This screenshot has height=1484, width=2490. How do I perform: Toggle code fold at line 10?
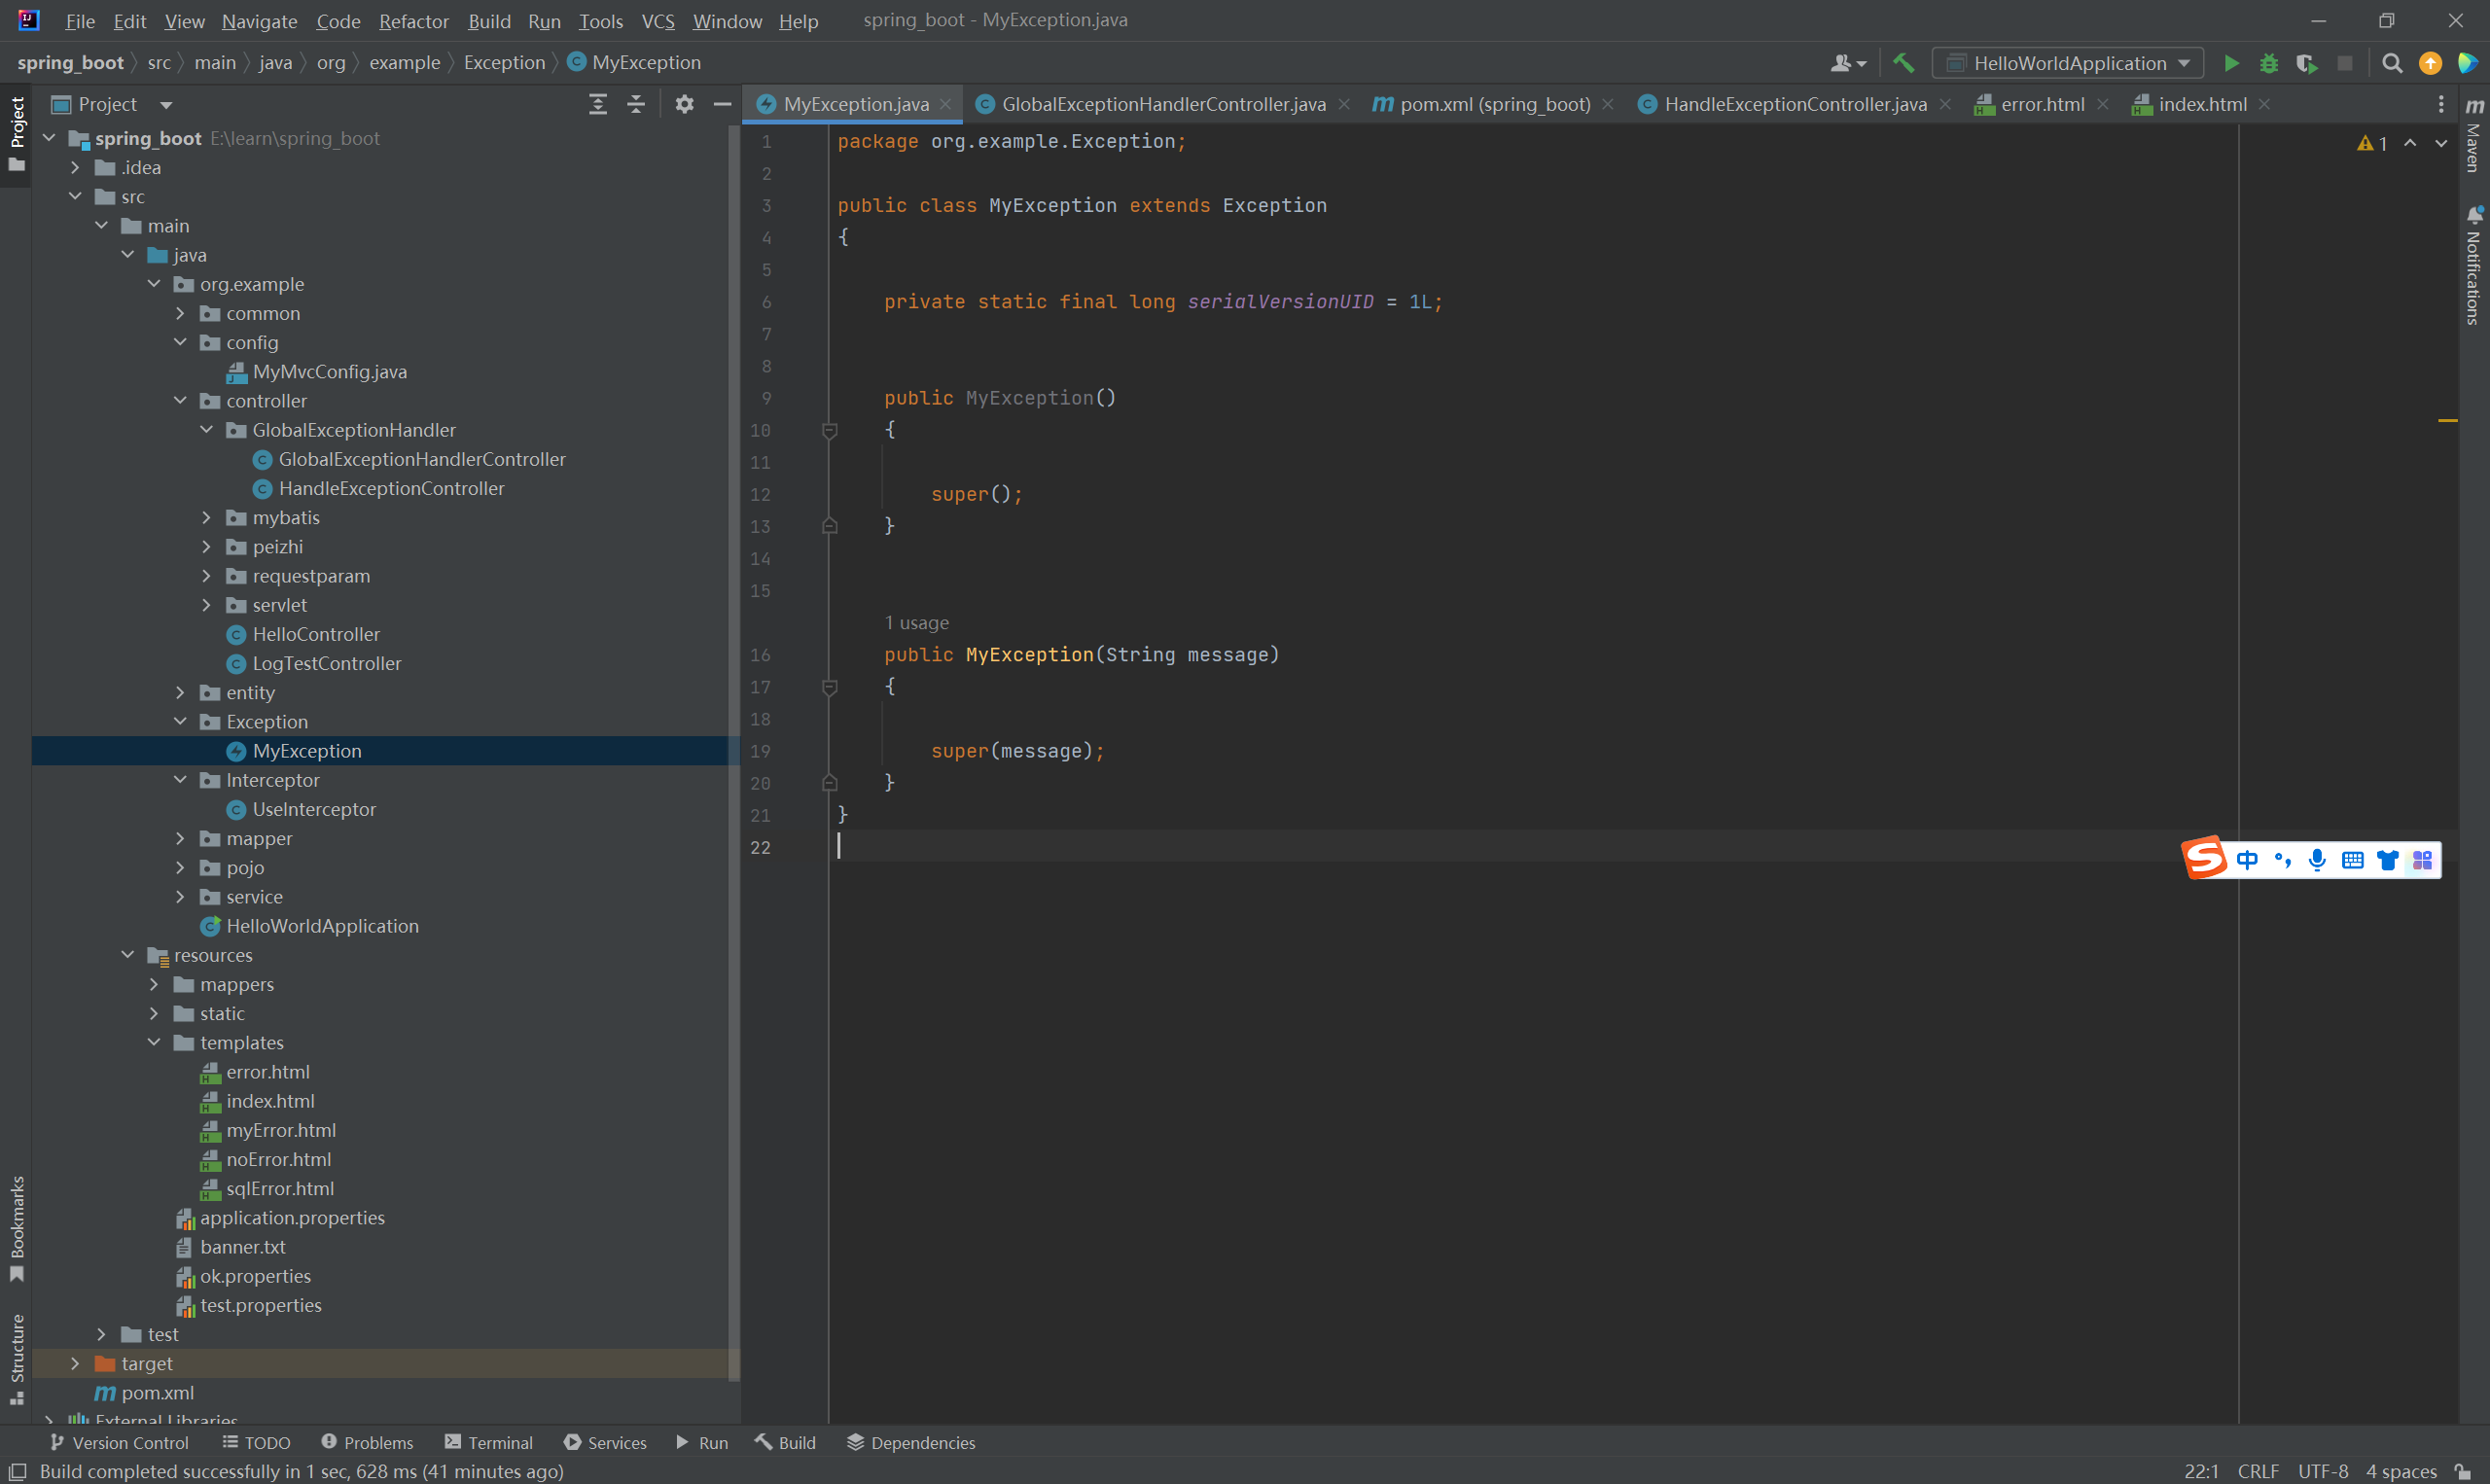click(829, 431)
